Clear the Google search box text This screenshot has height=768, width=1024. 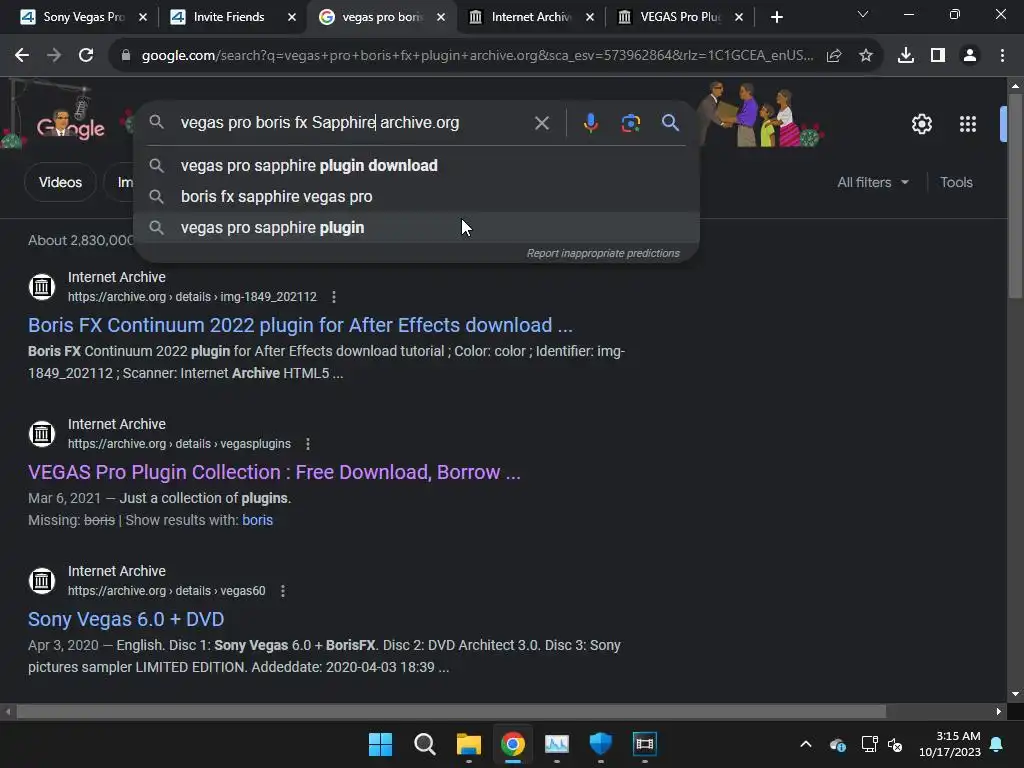tap(541, 123)
